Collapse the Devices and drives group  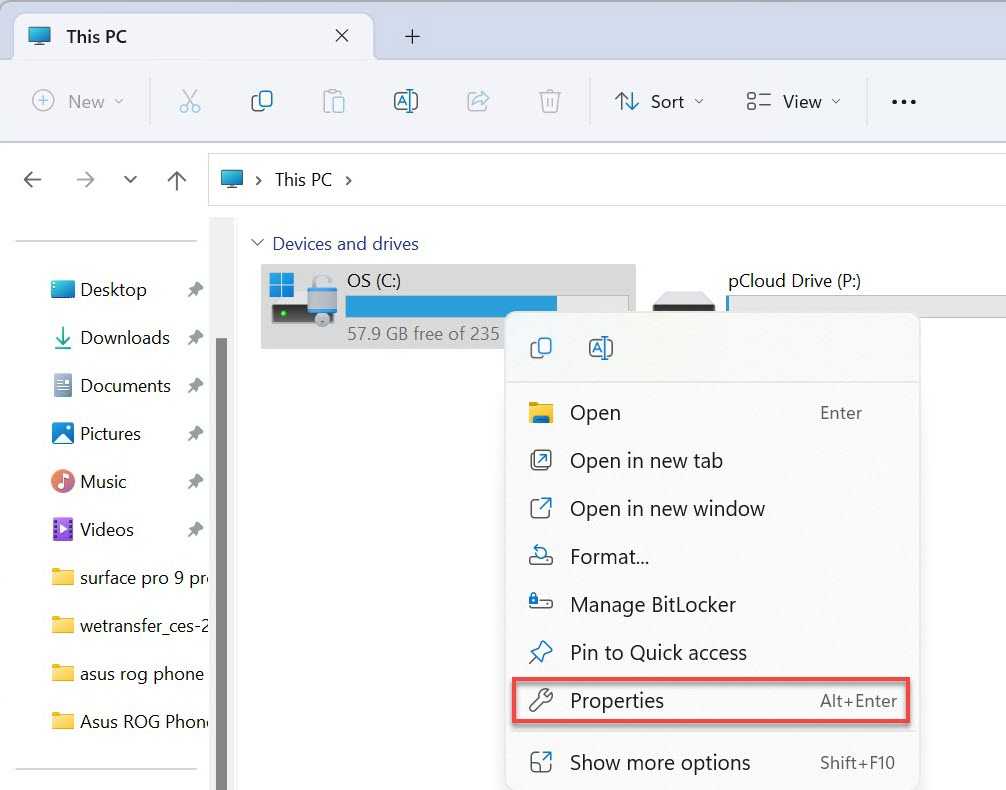point(257,243)
